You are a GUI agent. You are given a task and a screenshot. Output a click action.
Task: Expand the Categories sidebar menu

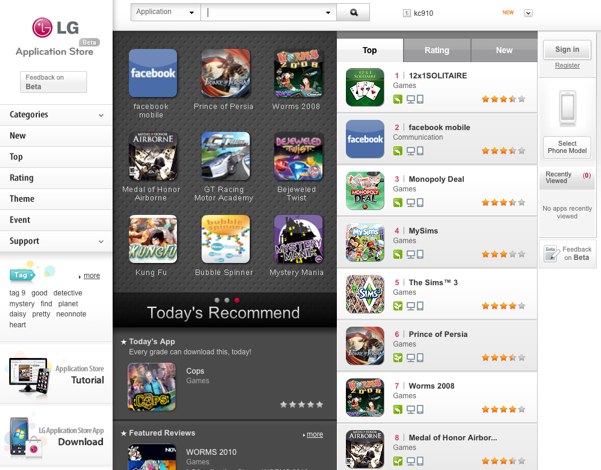click(56, 115)
